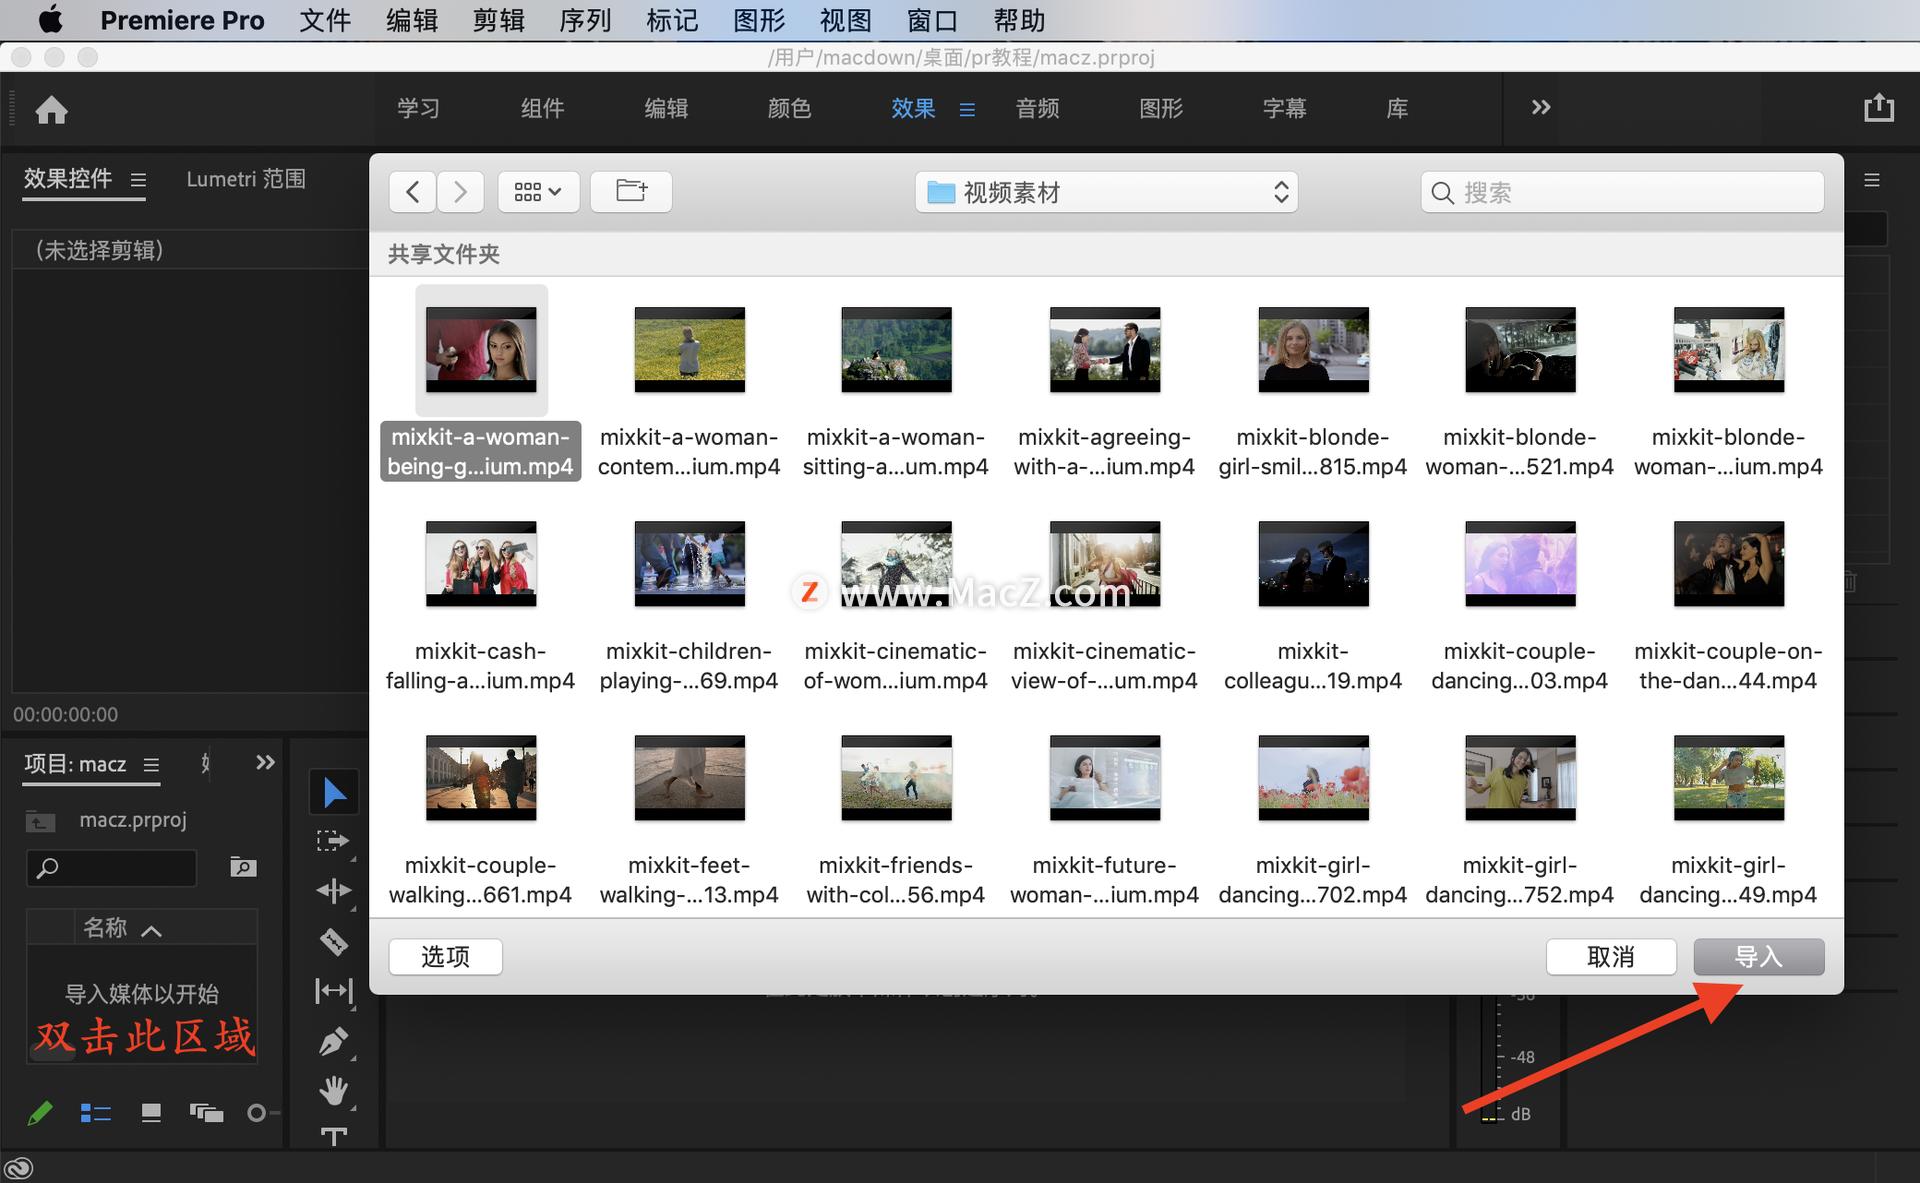Click the Home icon
The image size is (1920, 1183).
click(51, 109)
